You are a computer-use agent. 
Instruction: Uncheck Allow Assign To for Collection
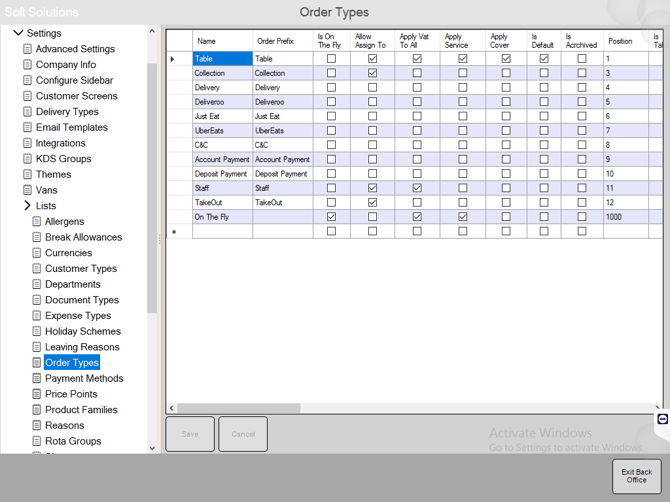373,73
